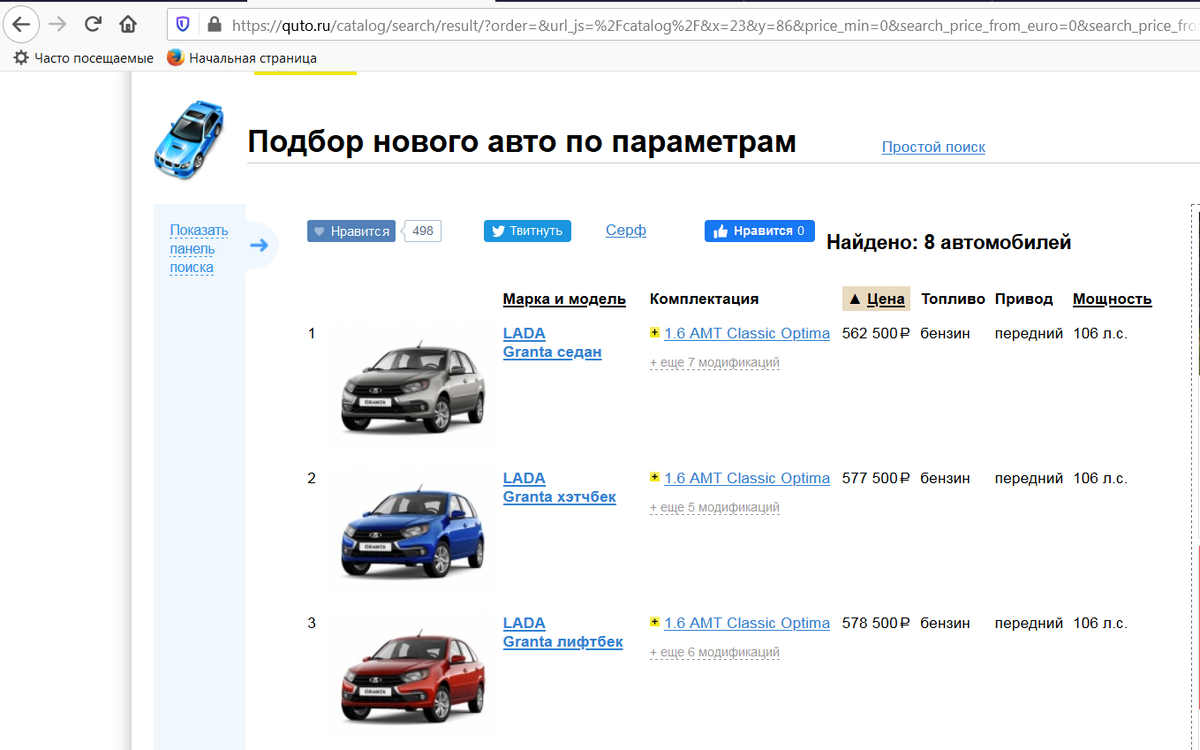Click the browser forward arrow

(58, 23)
